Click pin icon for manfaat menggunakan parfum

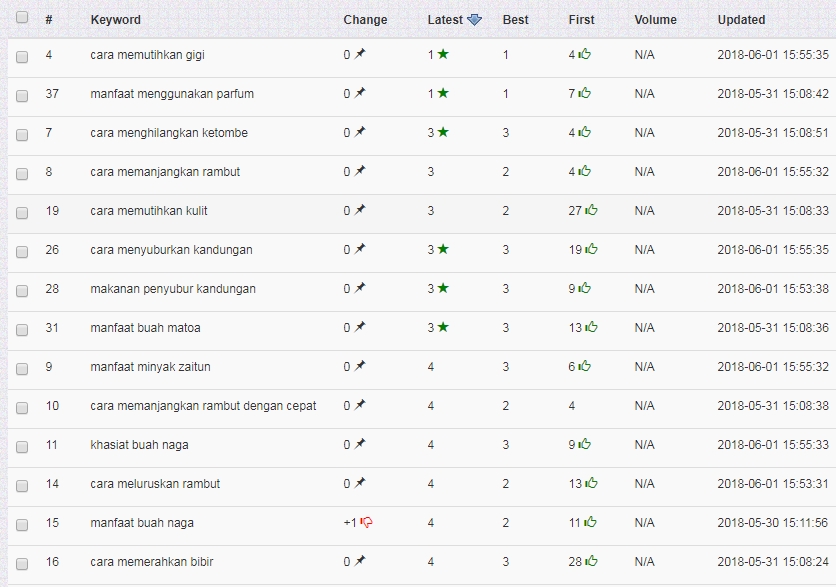click(360, 93)
